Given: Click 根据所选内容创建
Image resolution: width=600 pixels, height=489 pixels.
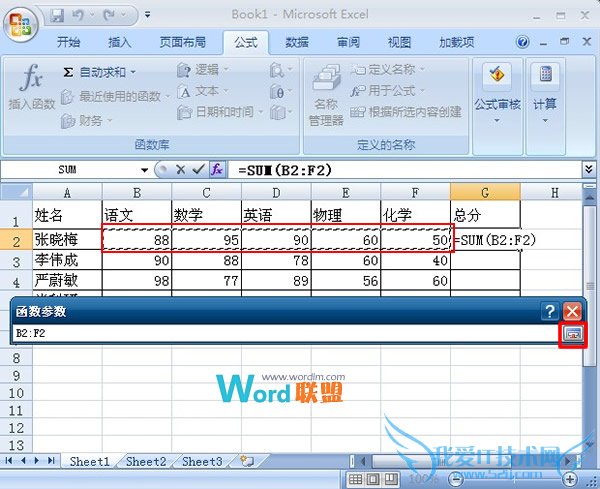Looking at the screenshot, I should [x=406, y=112].
